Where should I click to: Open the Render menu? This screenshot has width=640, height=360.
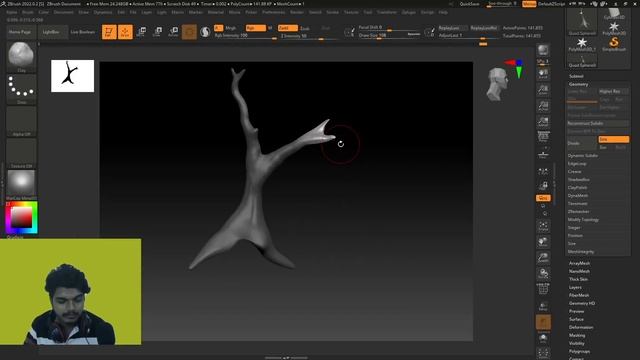coord(297,12)
